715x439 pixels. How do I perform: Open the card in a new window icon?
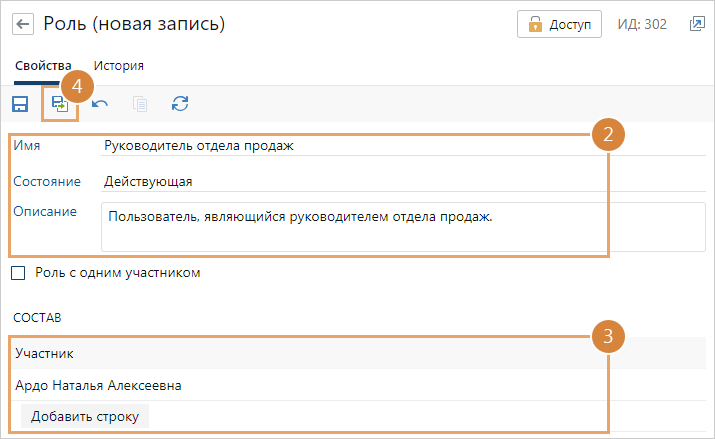[697, 24]
